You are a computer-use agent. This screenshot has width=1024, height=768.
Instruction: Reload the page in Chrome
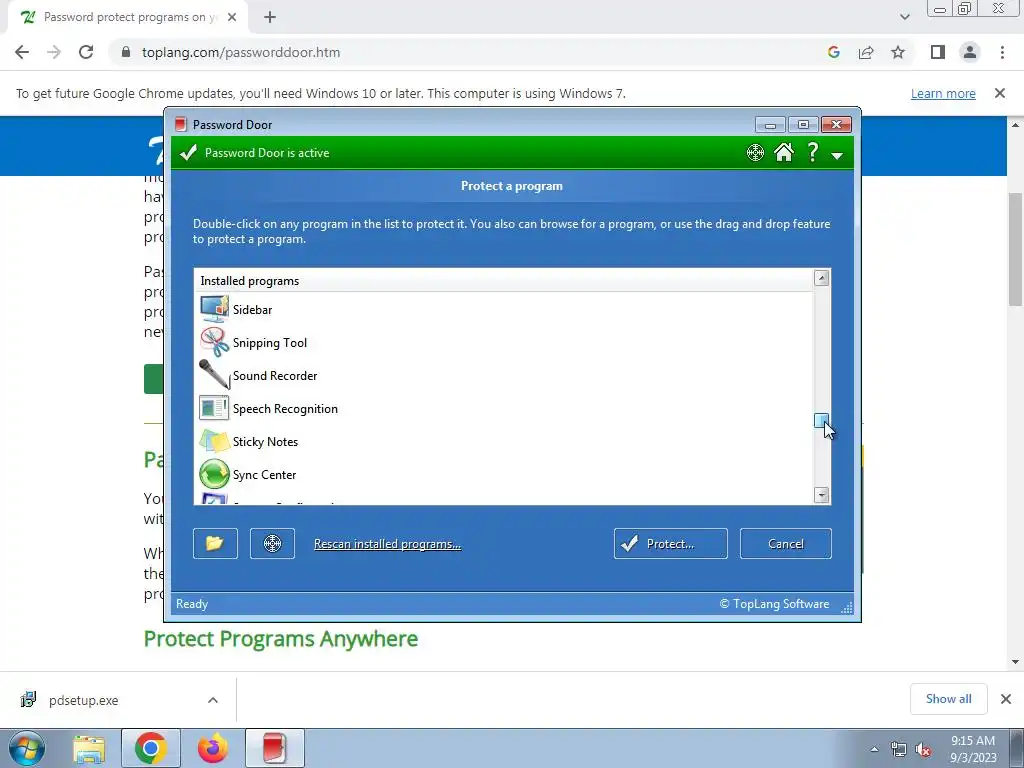(86, 52)
